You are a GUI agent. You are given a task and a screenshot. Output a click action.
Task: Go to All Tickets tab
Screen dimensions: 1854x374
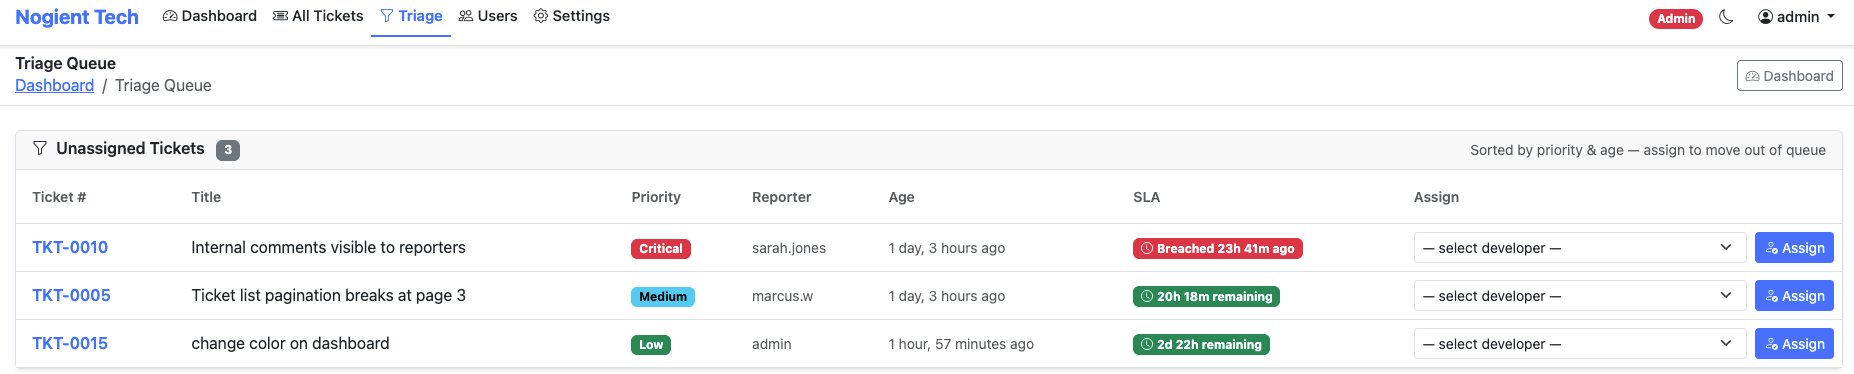(318, 16)
